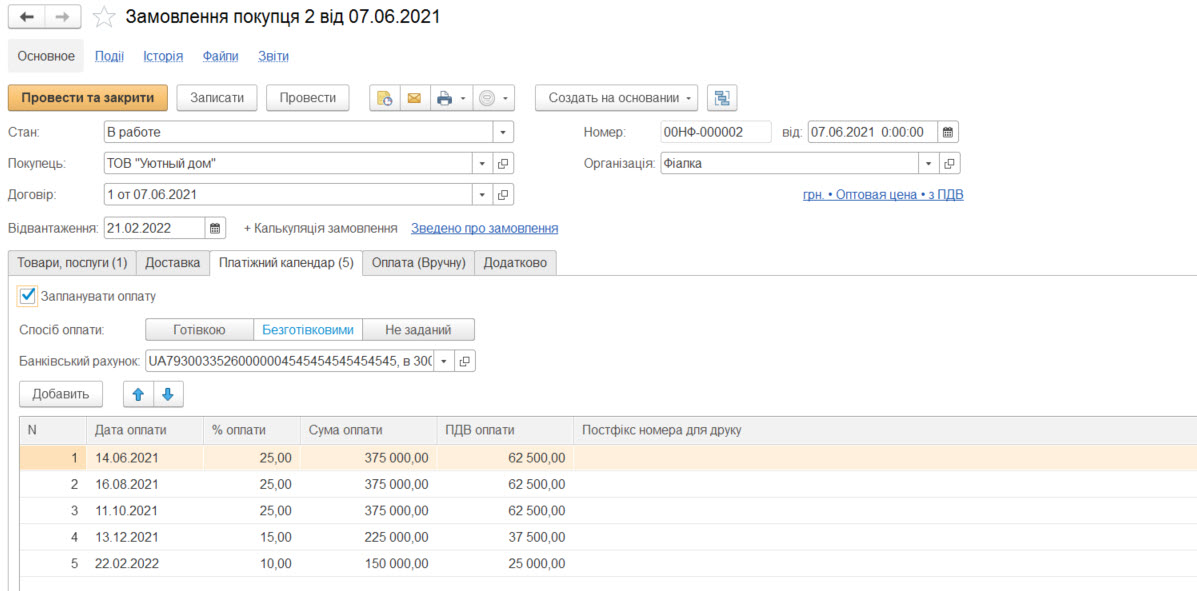Image resolution: width=1197 pixels, height=591 pixels.
Task: Open calendar picker for Відвантаження date
Action: pos(216,228)
